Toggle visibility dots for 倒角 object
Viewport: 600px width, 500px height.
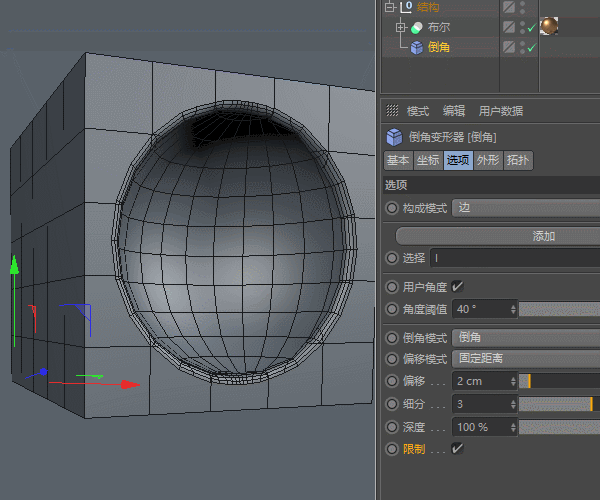coord(522,47)
